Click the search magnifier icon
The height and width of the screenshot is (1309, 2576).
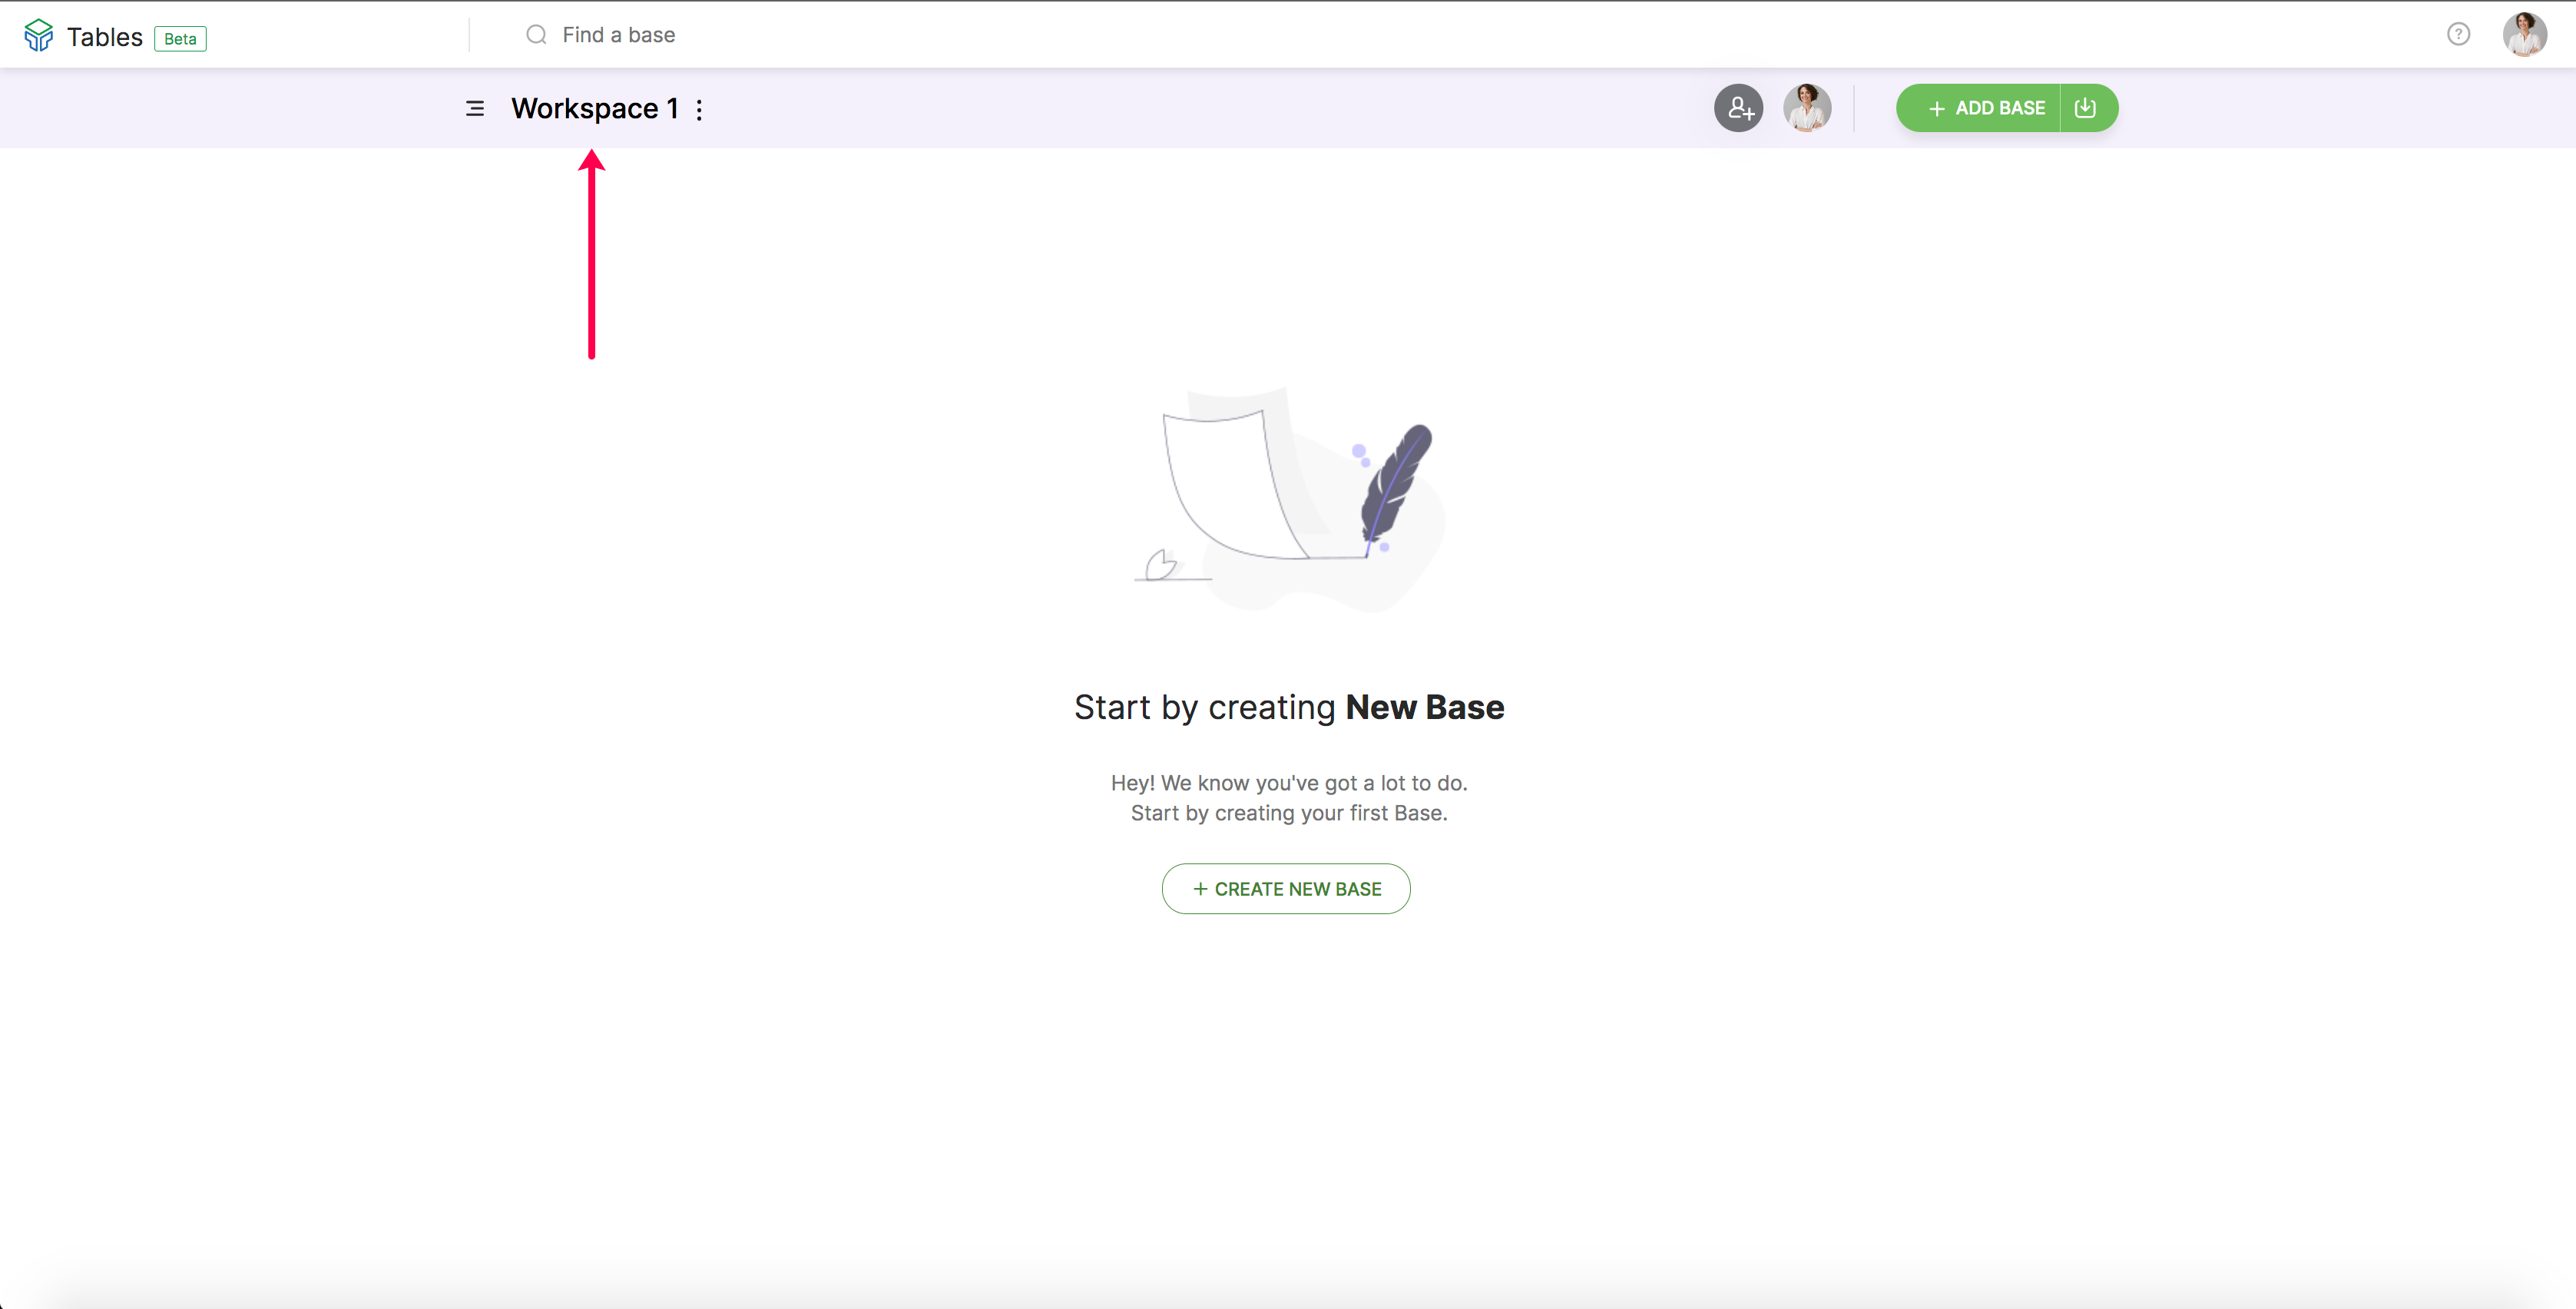(536, 35)
